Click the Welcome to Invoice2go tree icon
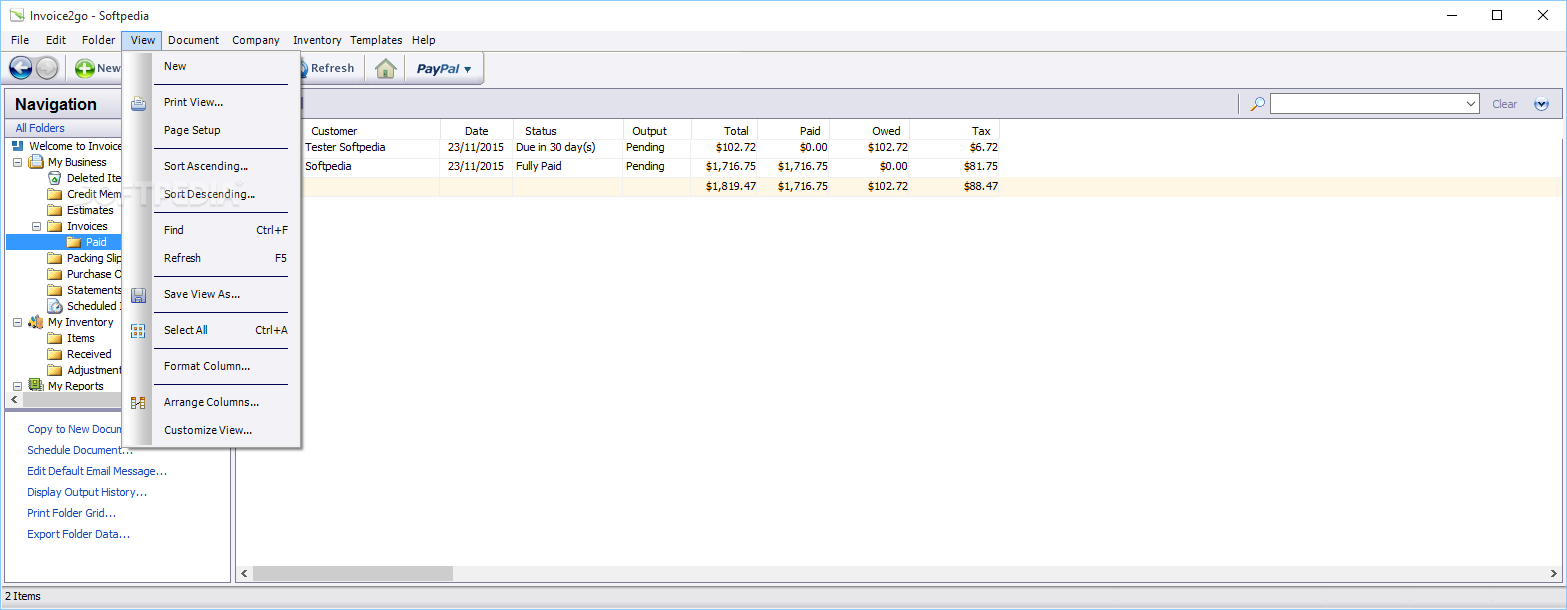1567x610 pixels. coord(18,146)
